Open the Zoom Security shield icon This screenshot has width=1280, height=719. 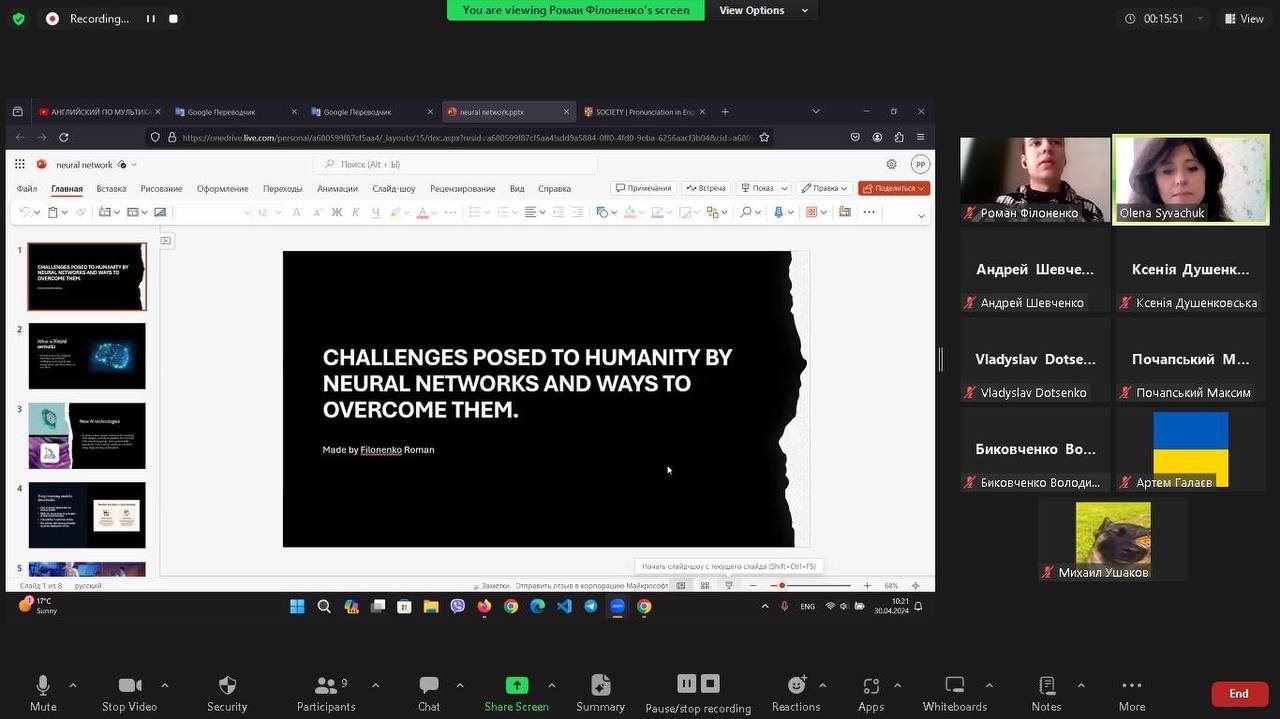click(227, 685)
